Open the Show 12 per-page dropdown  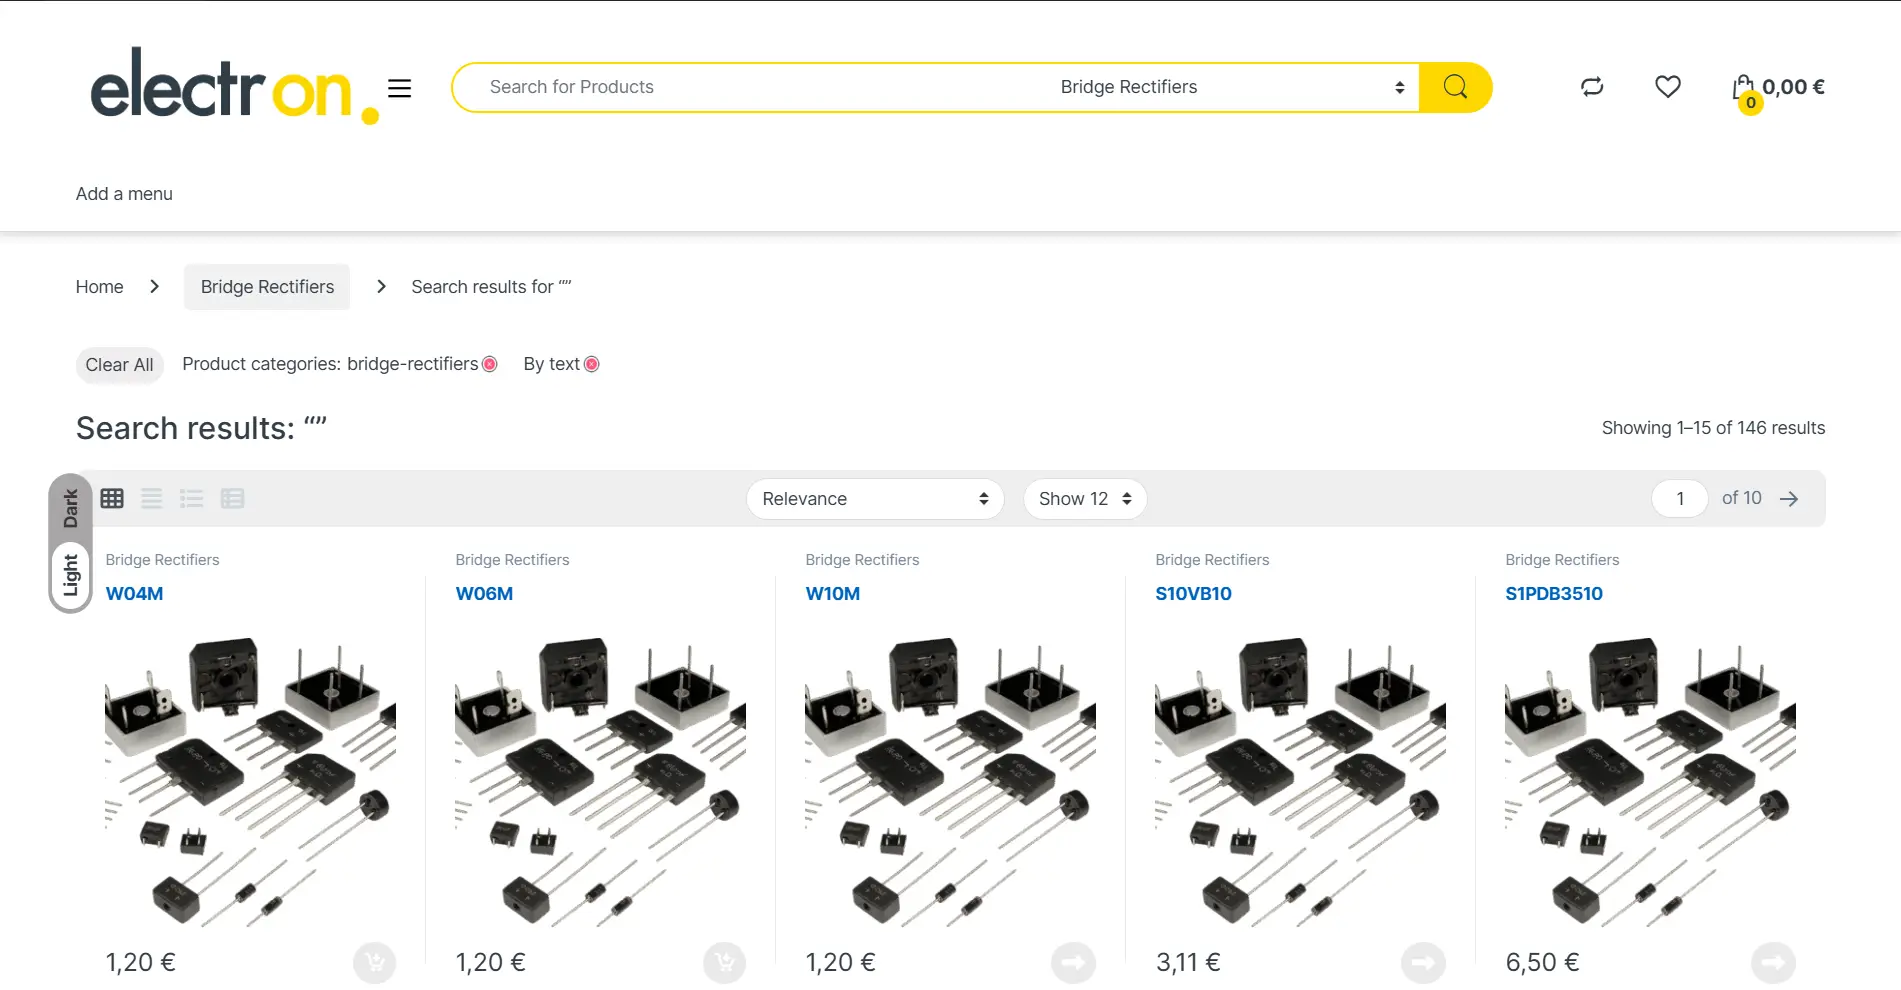1084,498
